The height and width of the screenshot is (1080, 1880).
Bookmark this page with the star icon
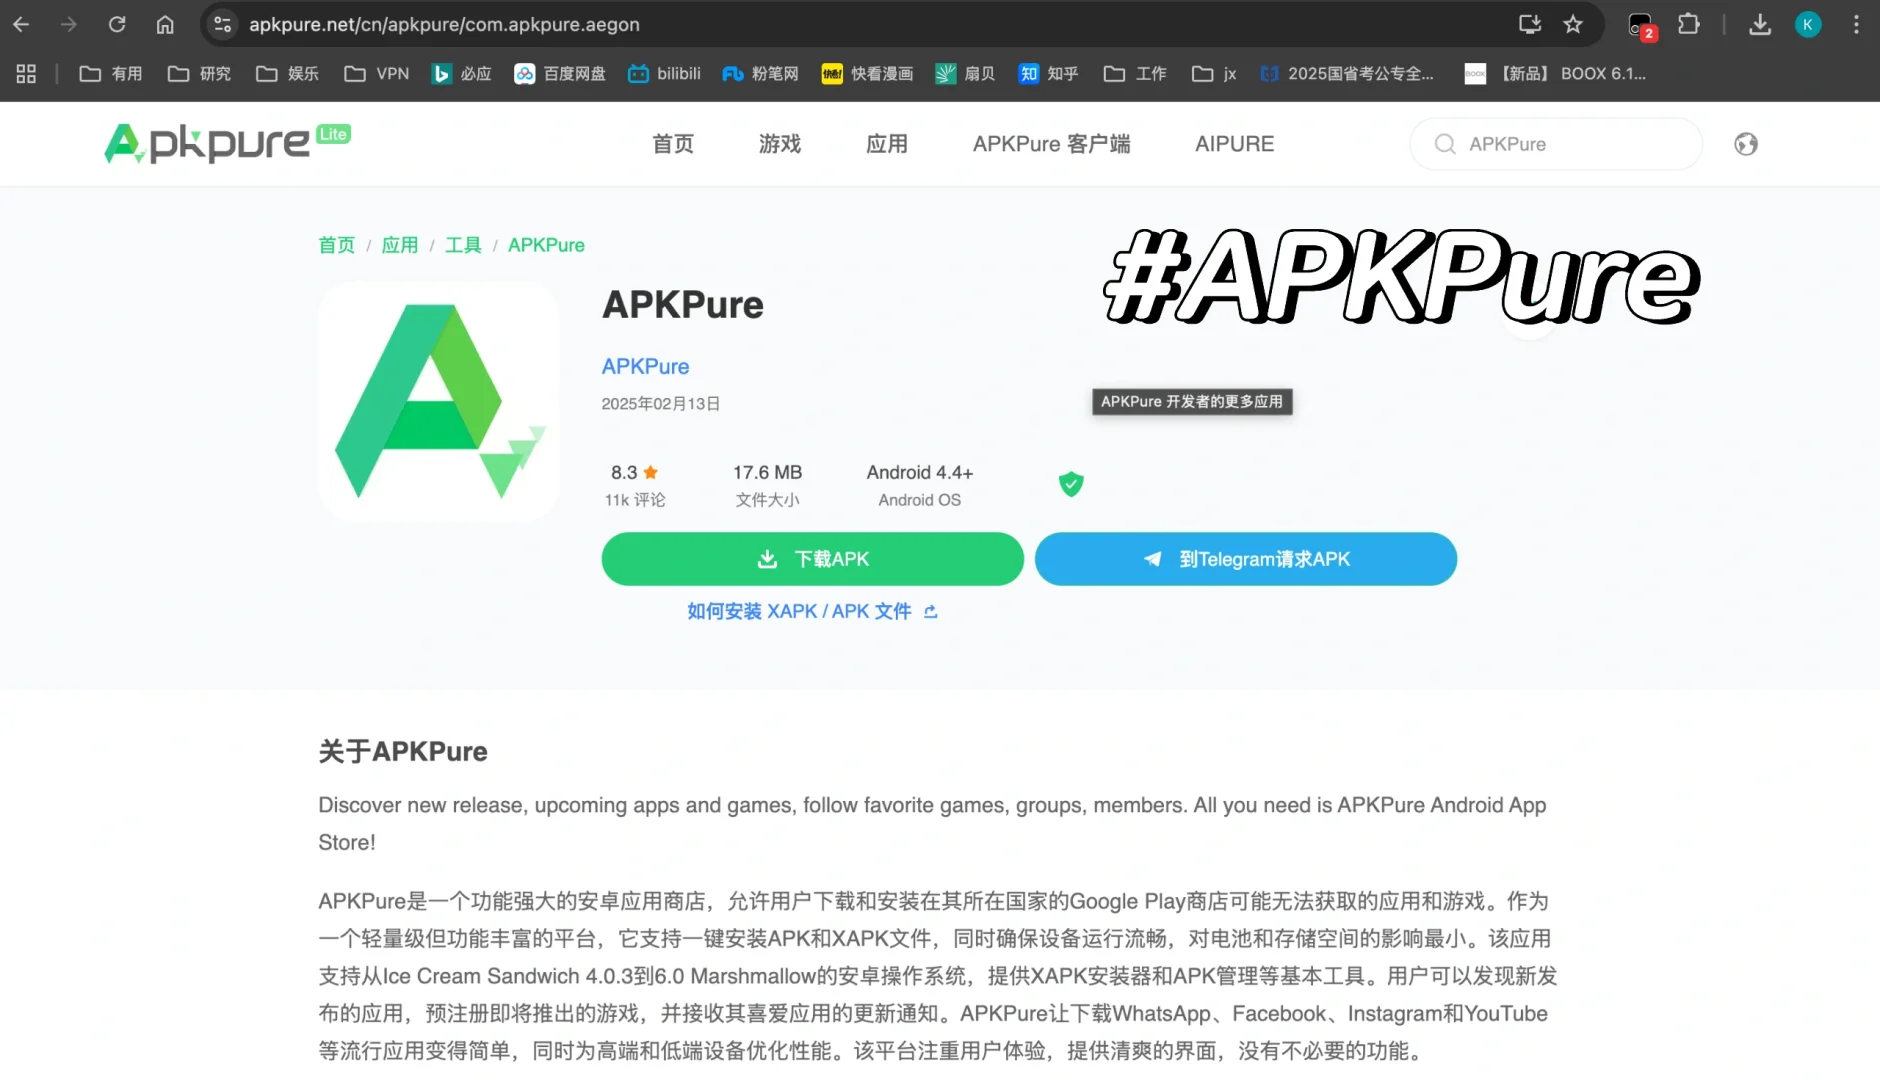pyautogui.click(x=1573, y=24)
